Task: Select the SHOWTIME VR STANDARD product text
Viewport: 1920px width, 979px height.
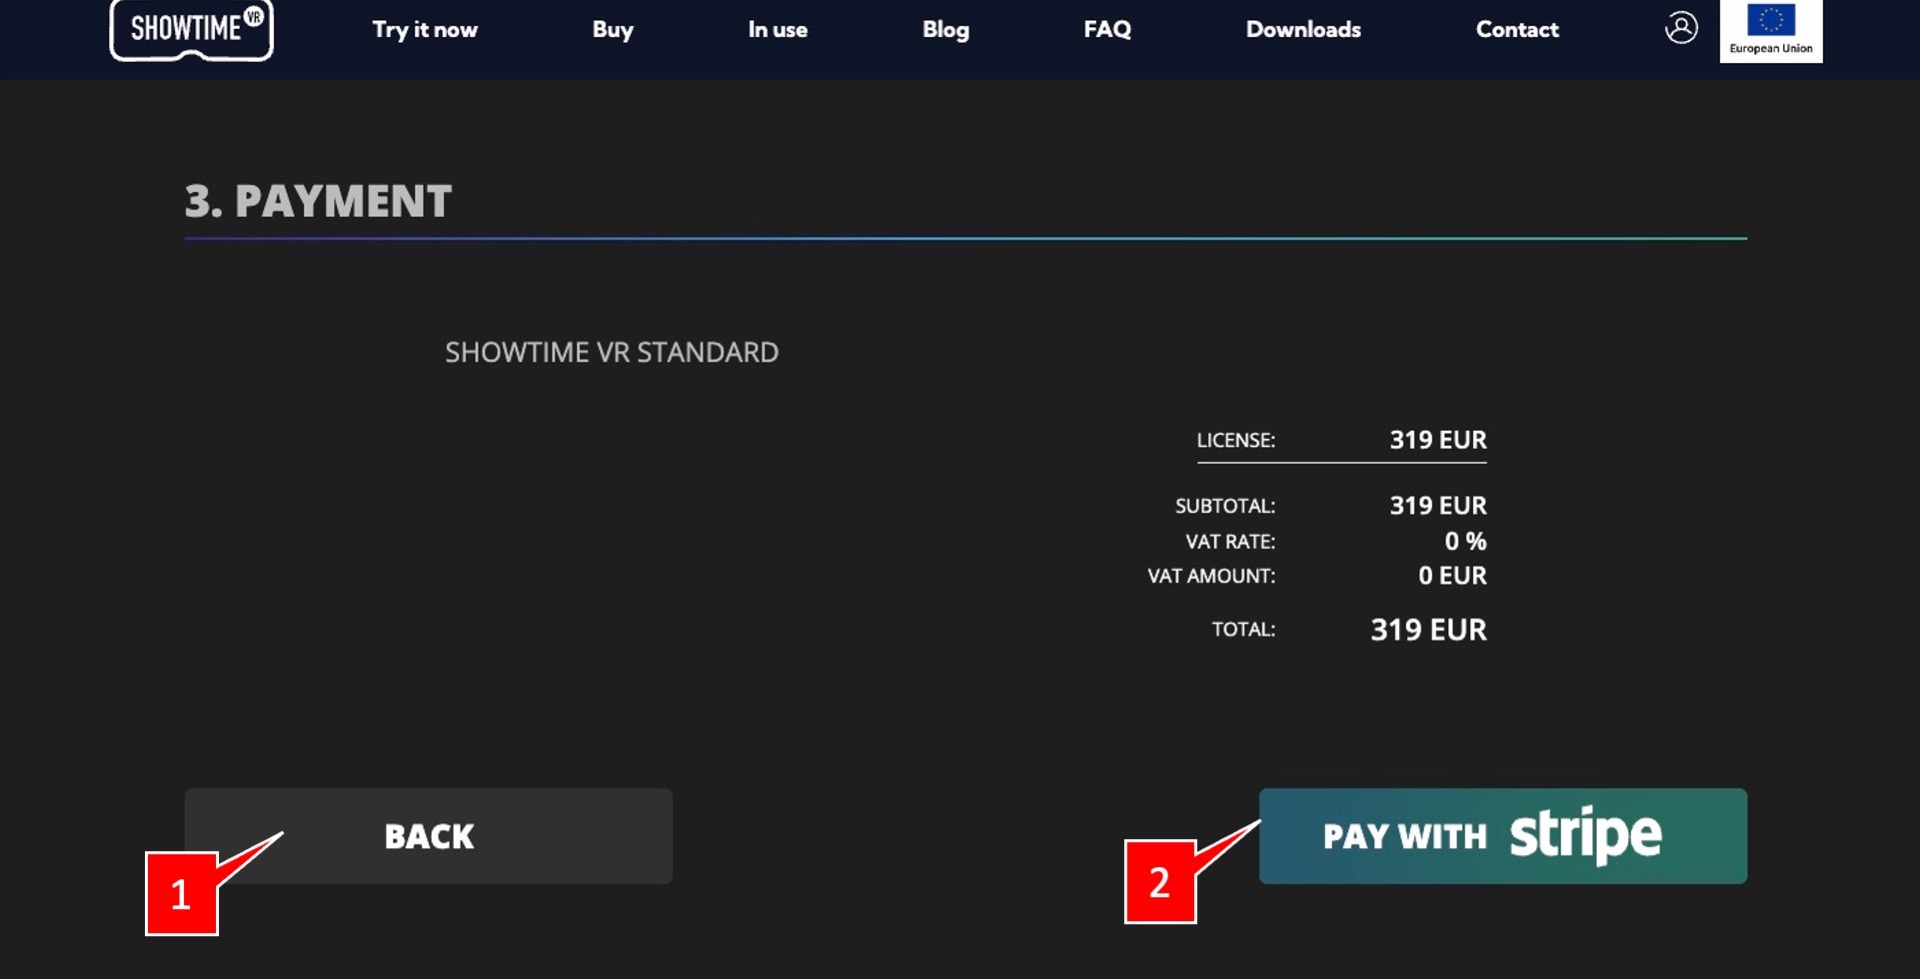Action: tap(612, 352)
